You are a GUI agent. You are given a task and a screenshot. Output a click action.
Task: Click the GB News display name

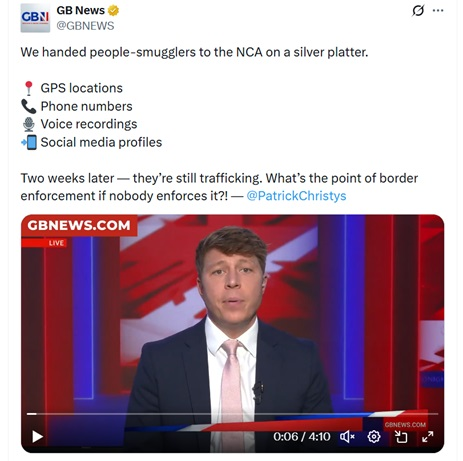coord(81,11)
